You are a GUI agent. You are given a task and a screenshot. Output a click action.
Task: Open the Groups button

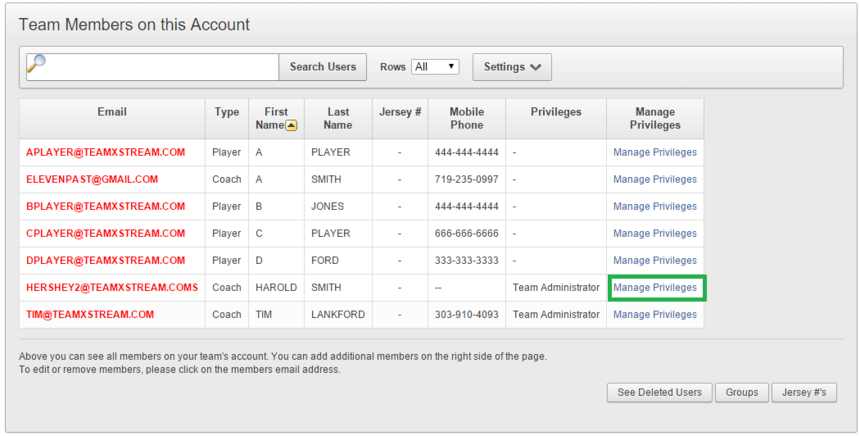click(x=742, y=393)
